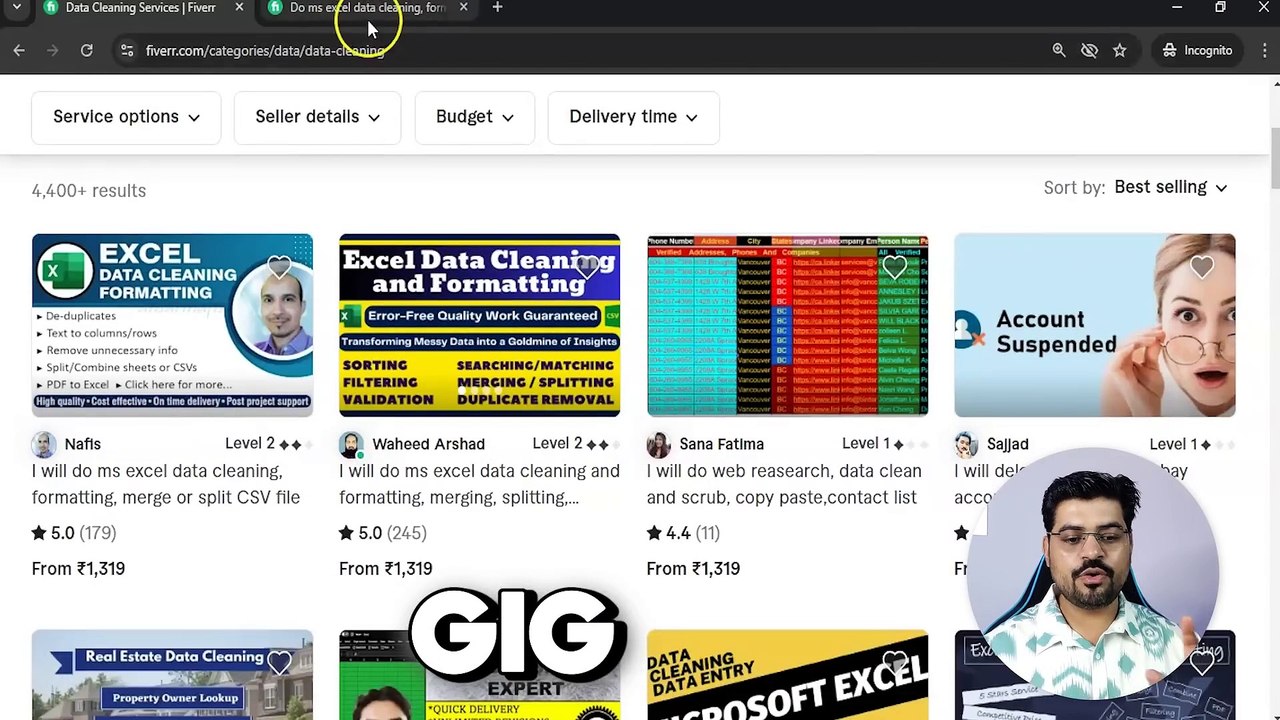
Task: Open the Incognito profile indicator
Action: [1197, 50]
